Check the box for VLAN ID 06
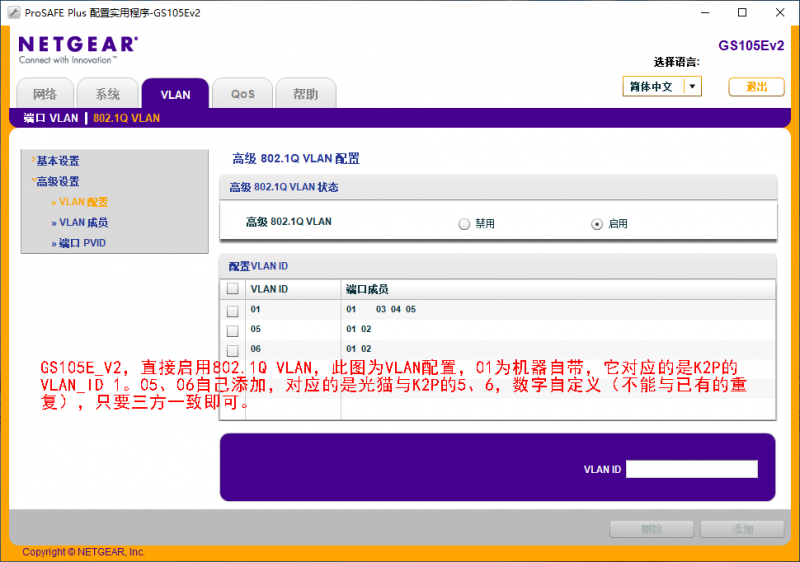 point(233,351)
